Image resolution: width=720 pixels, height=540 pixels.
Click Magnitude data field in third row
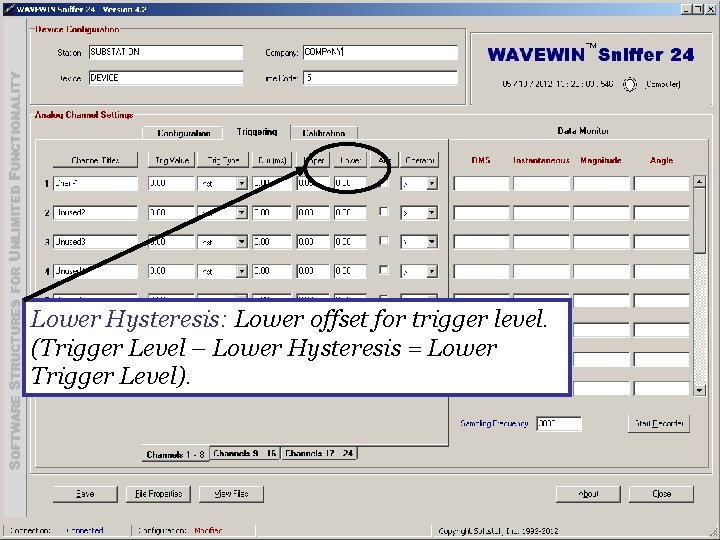click(601, 242)
